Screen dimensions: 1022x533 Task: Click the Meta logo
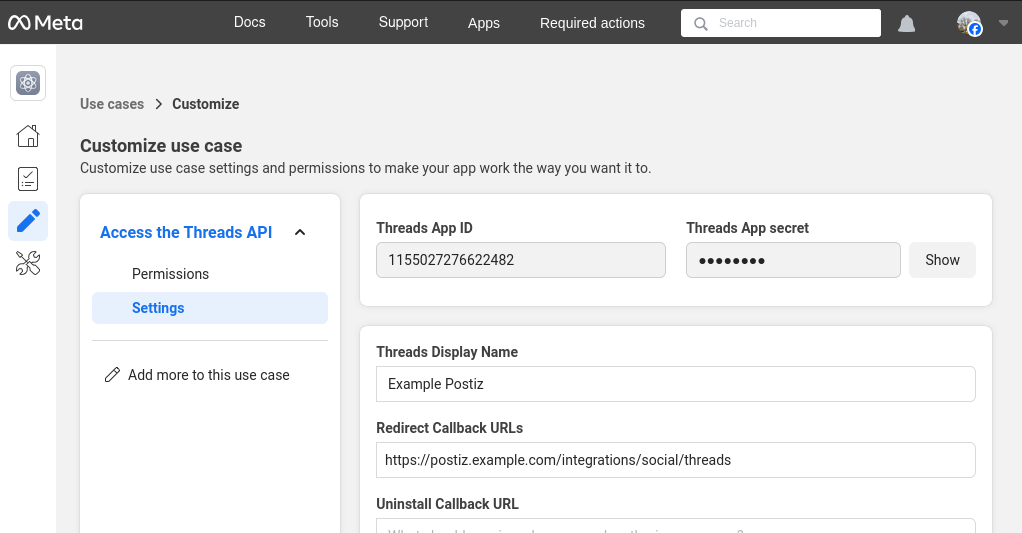click(45, 23)
